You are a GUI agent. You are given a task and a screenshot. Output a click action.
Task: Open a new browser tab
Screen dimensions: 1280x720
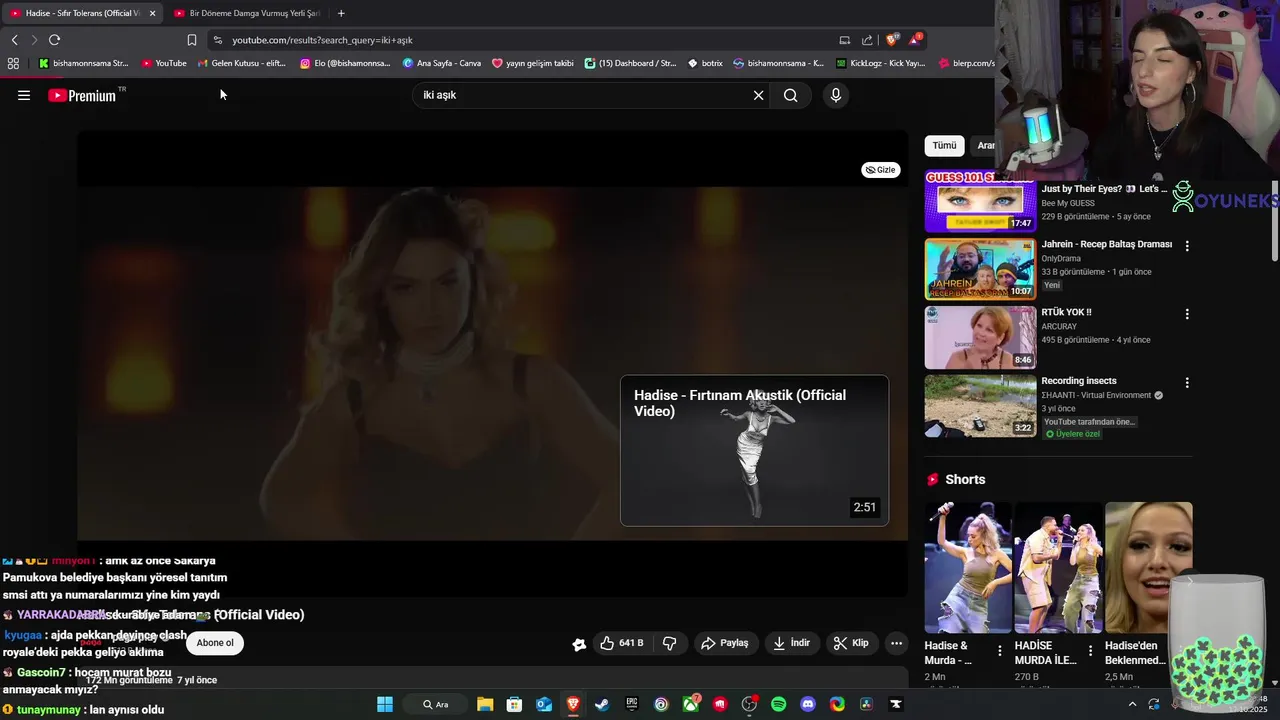tap(341, 13)
